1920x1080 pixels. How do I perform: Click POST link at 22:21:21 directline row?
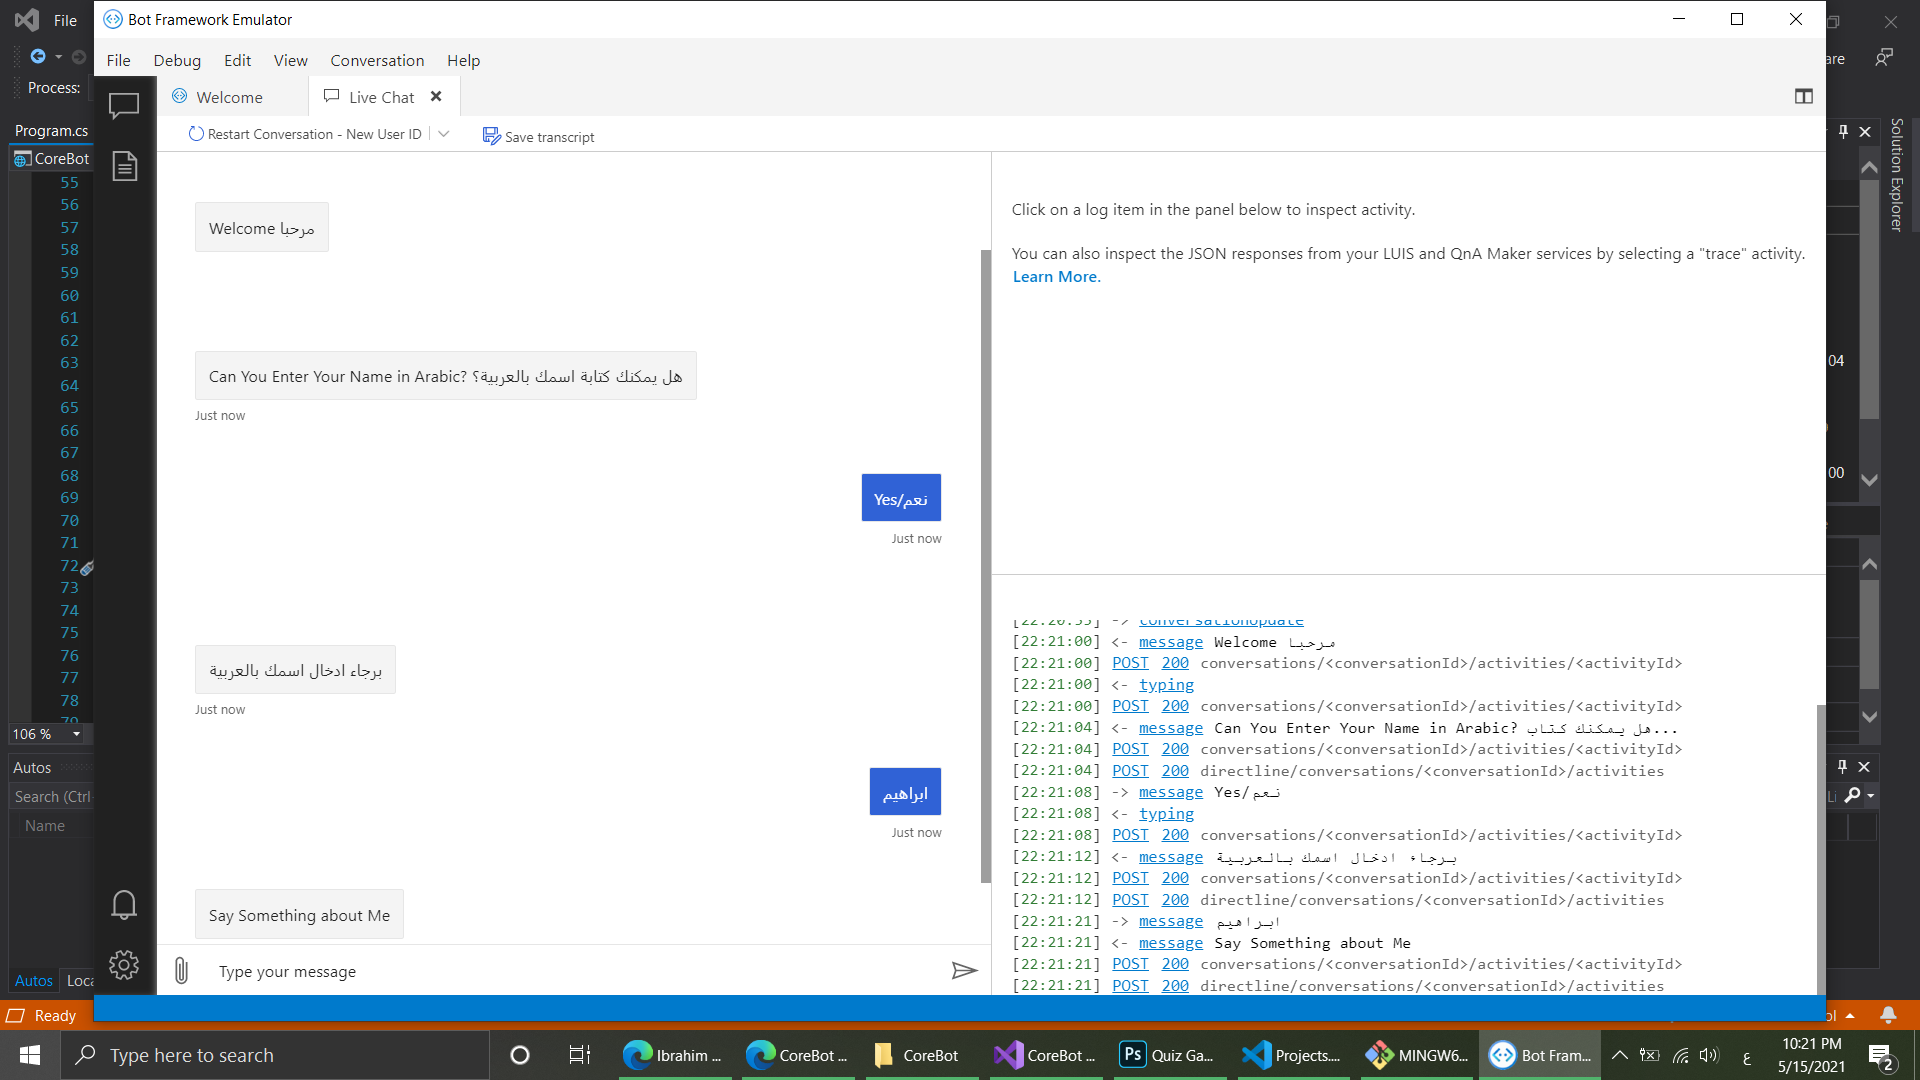pyautogui.click(x=1130, y=986)
